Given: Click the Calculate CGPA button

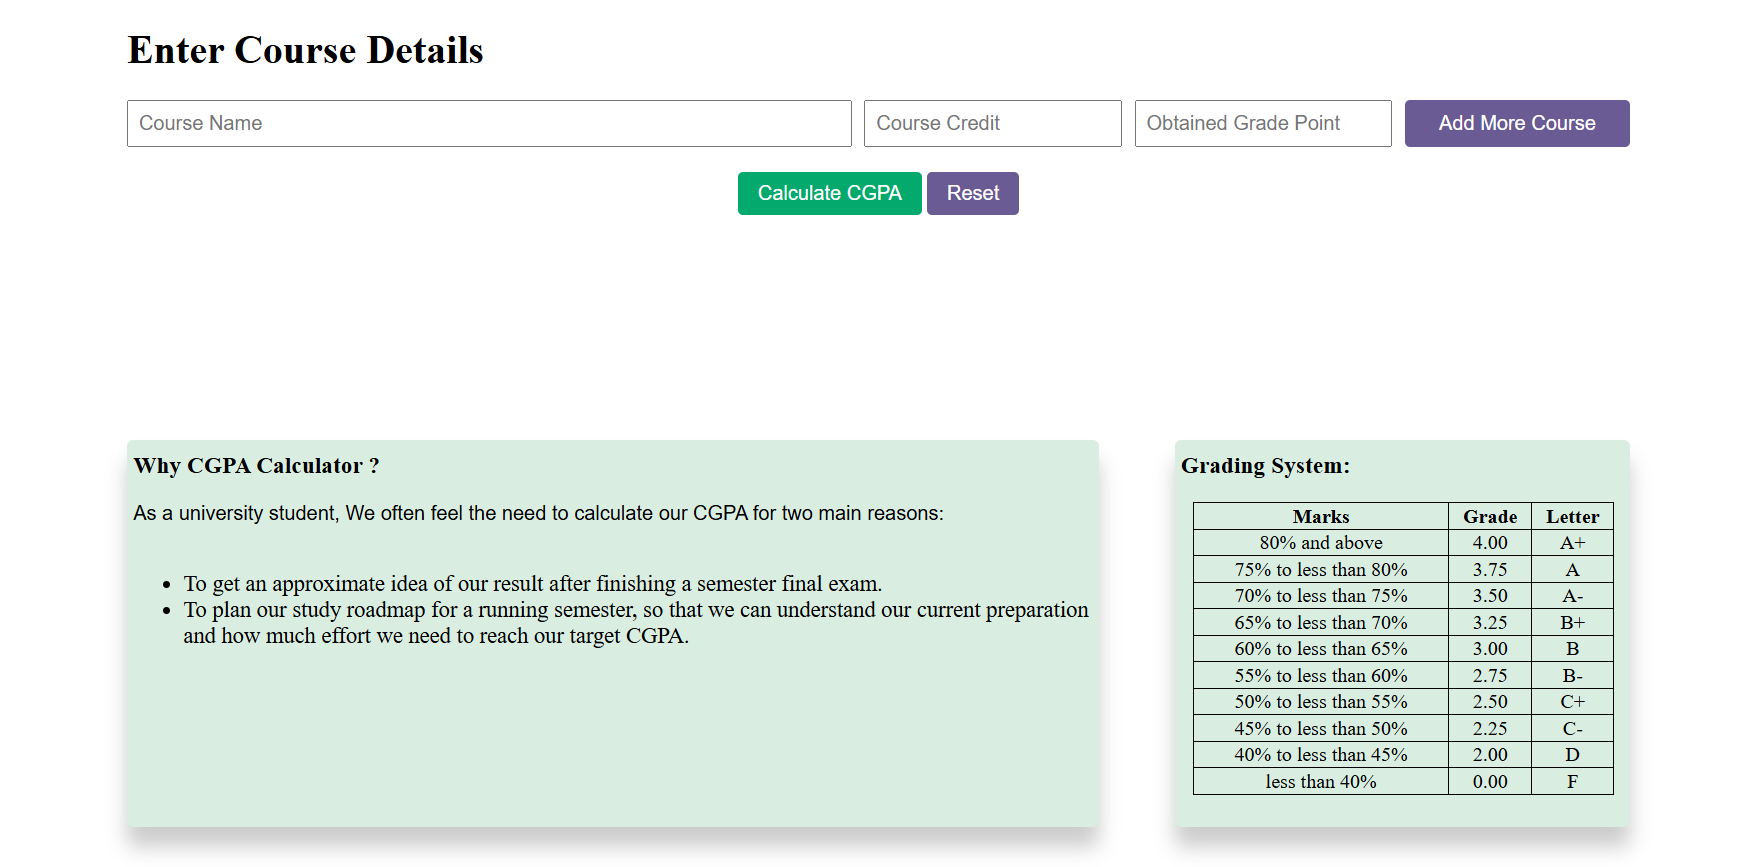Looking at the screenshot, I should coord(830,193).
